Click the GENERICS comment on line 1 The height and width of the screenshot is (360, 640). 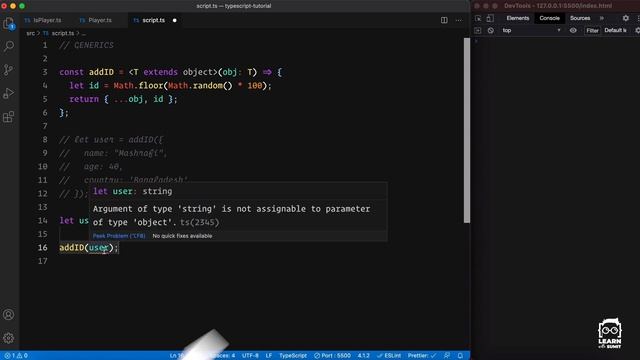tap(86, 45)
